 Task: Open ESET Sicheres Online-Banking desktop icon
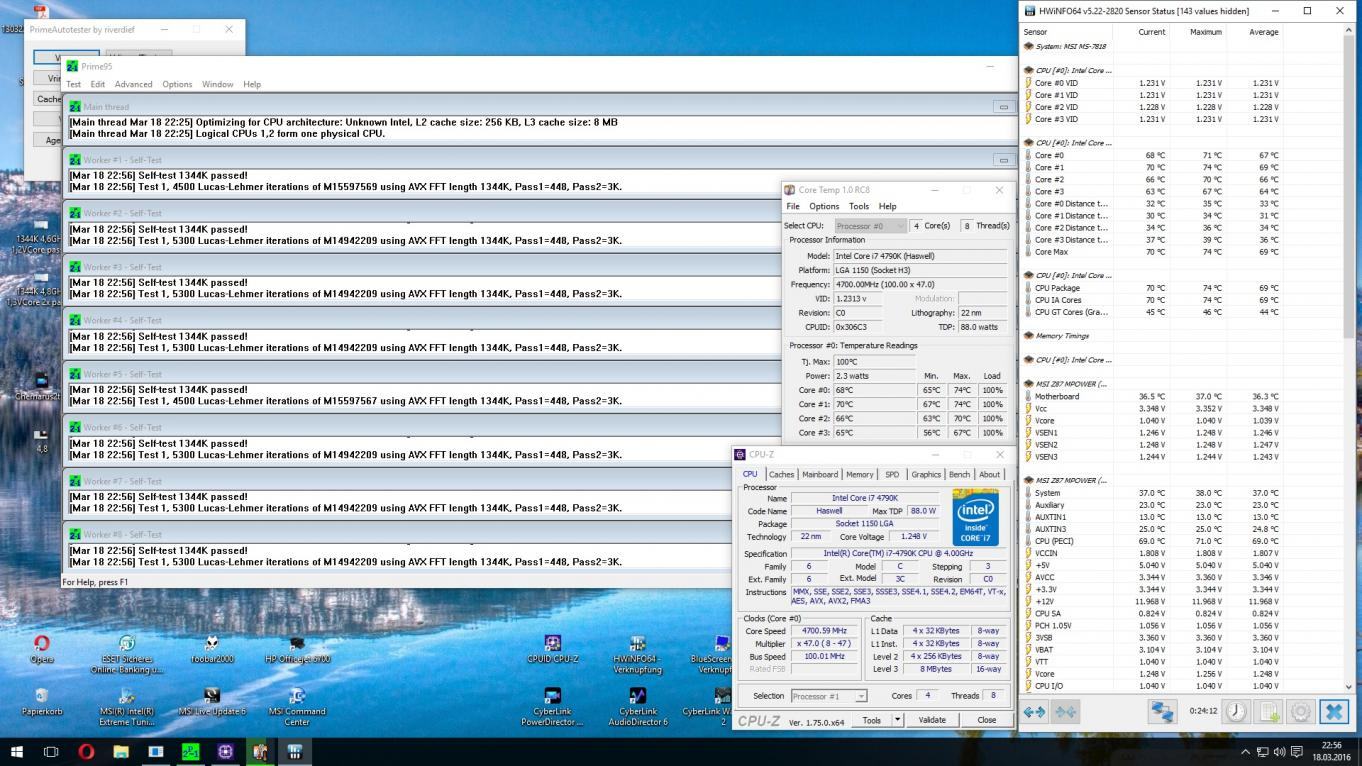click(x=127, y=654)
